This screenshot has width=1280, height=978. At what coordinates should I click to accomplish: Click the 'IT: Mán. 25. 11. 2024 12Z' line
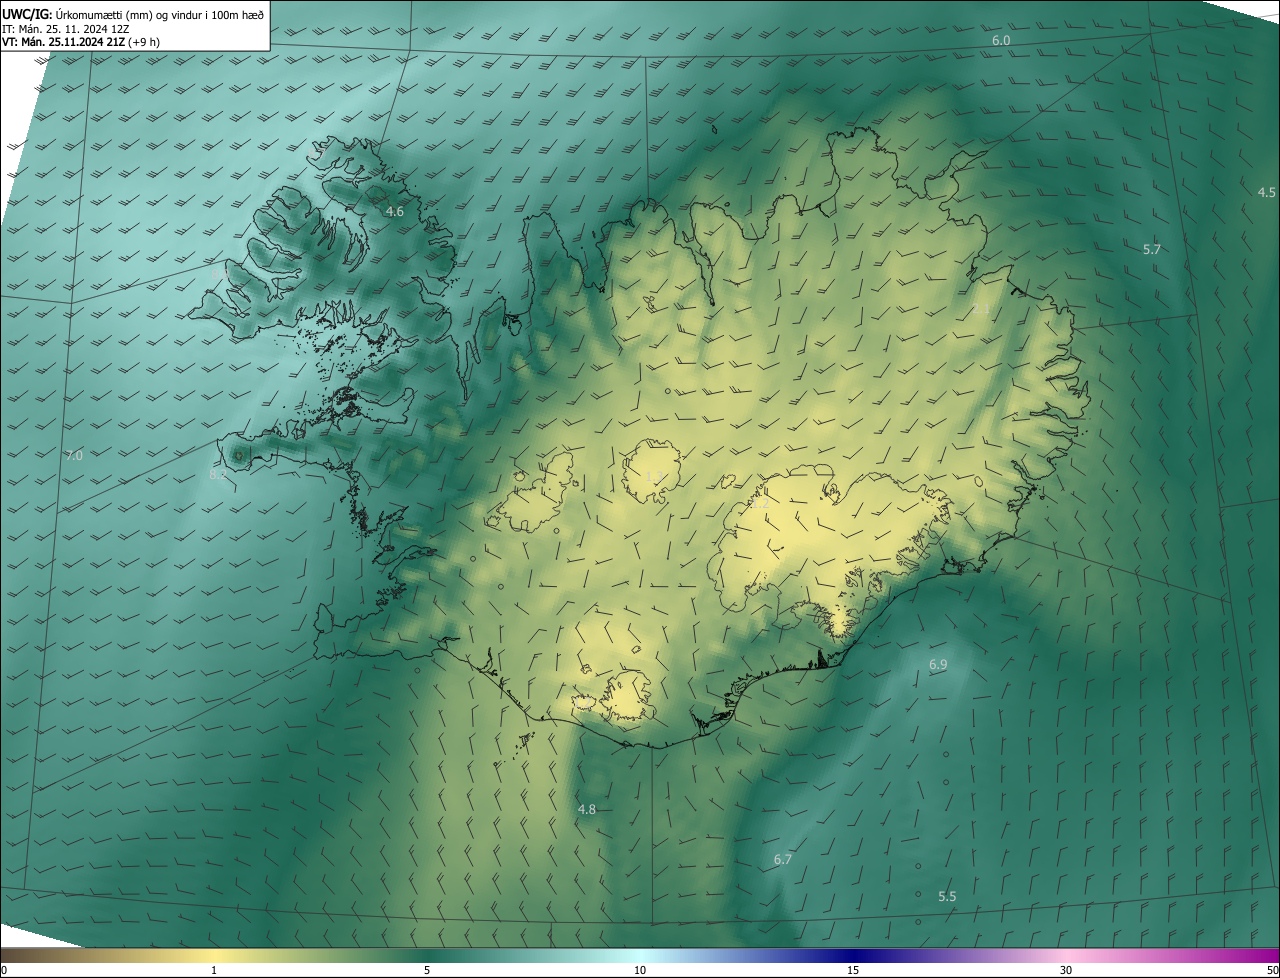pos(65,28)
